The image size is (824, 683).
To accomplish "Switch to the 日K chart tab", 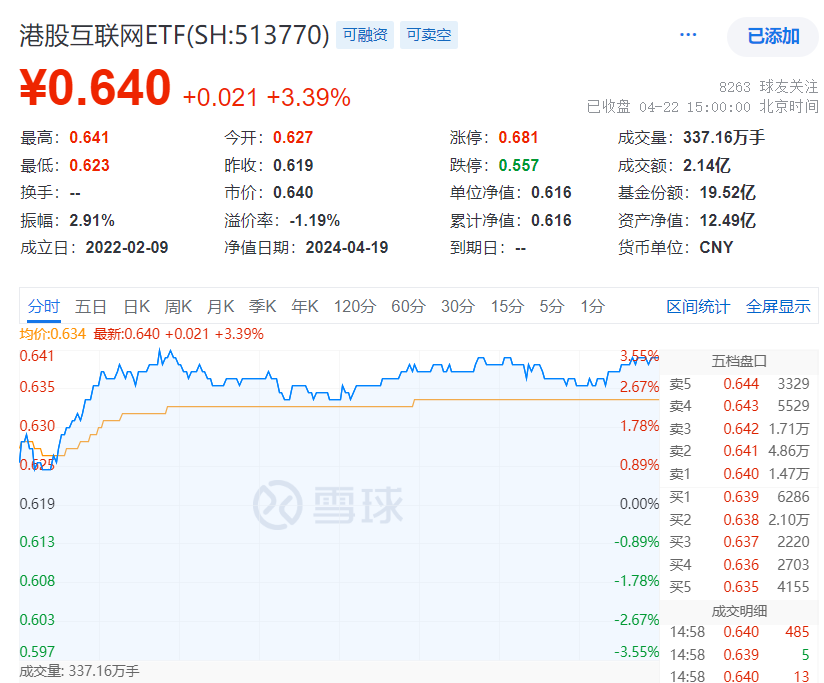I will [x=137, y=306].
